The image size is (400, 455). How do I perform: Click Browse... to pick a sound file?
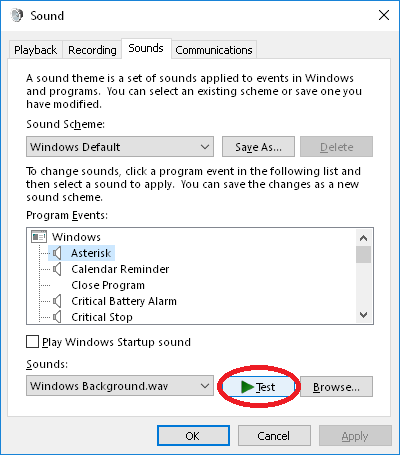click(336, 387)
